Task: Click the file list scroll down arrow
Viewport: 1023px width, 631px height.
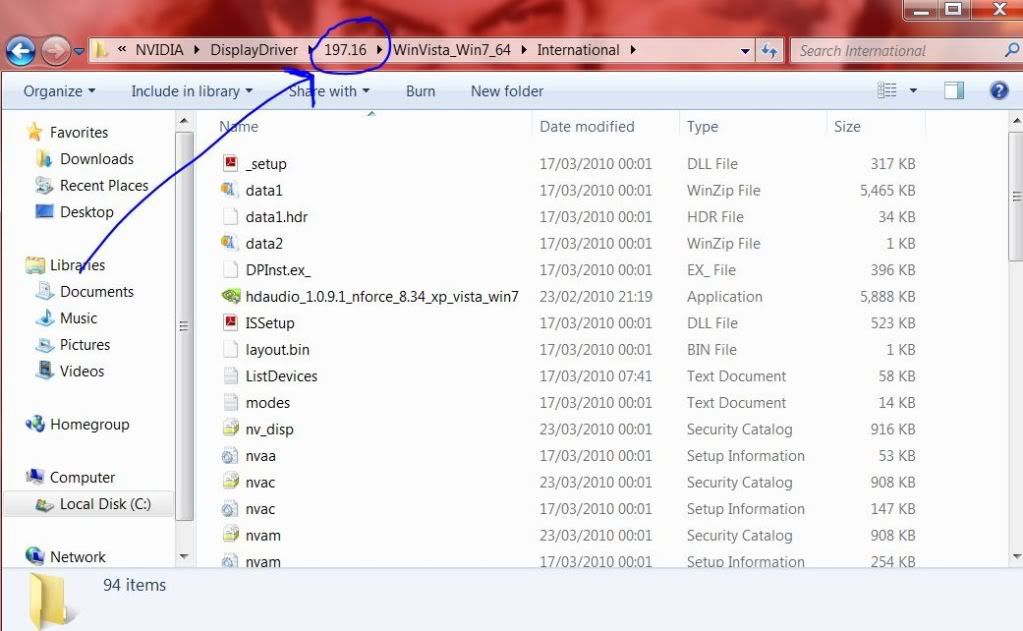Action: [x=1016, y=557]
